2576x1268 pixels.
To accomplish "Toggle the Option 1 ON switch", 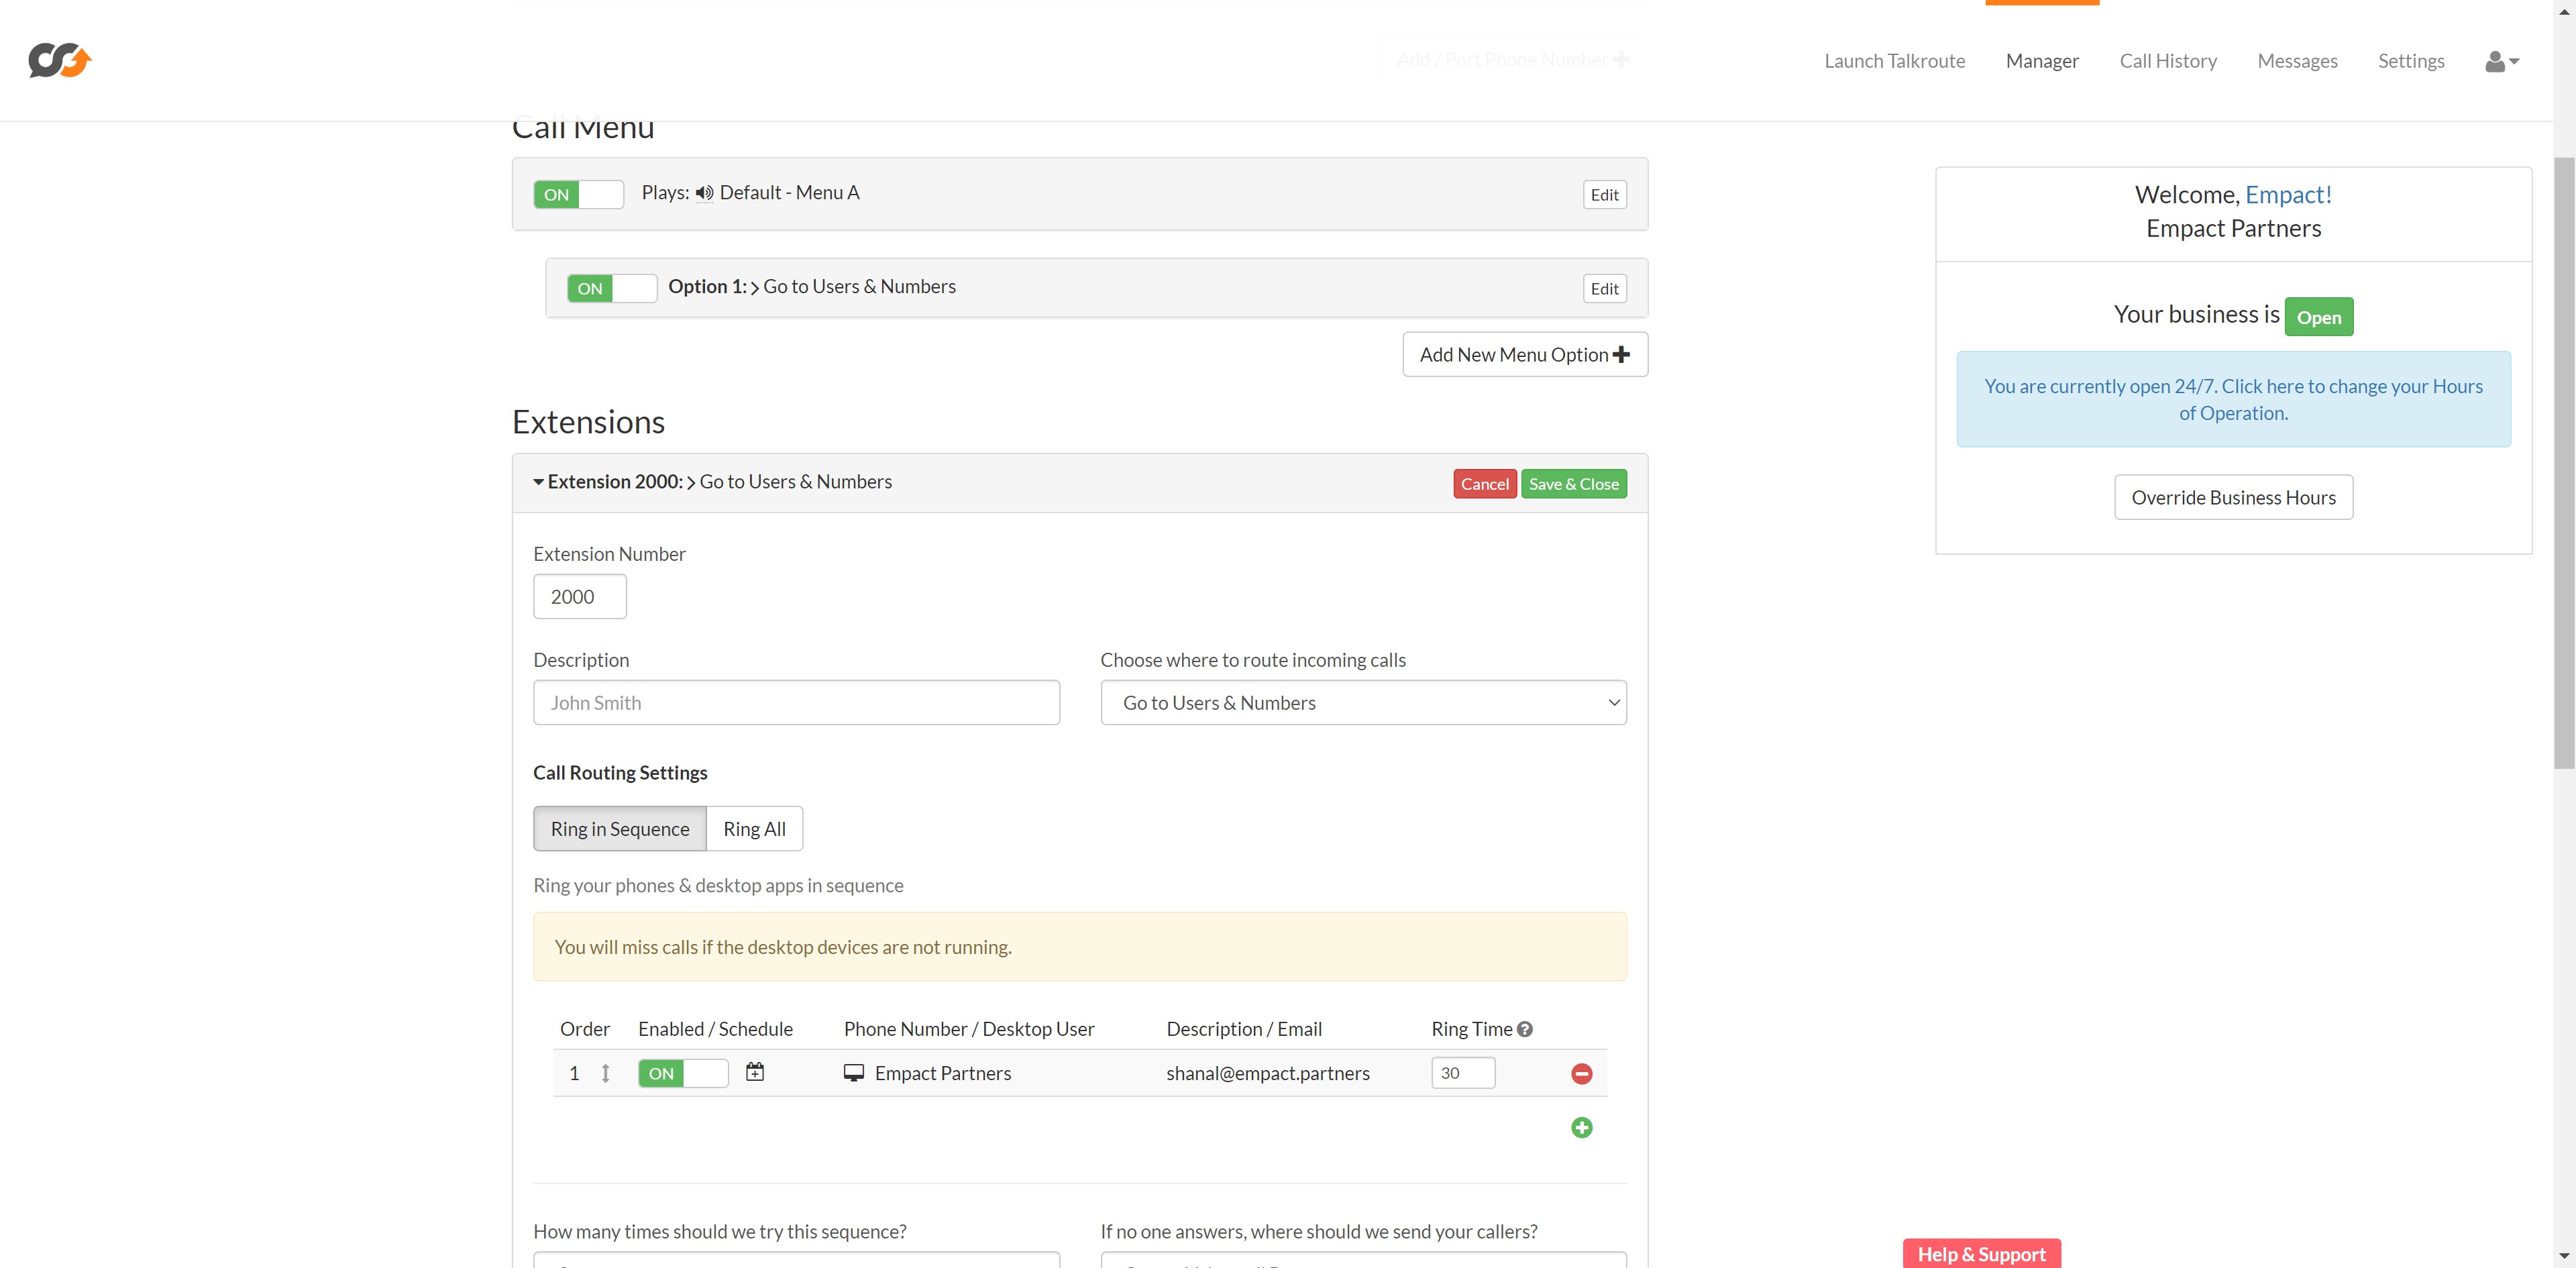I will click(x=611, y=288).
